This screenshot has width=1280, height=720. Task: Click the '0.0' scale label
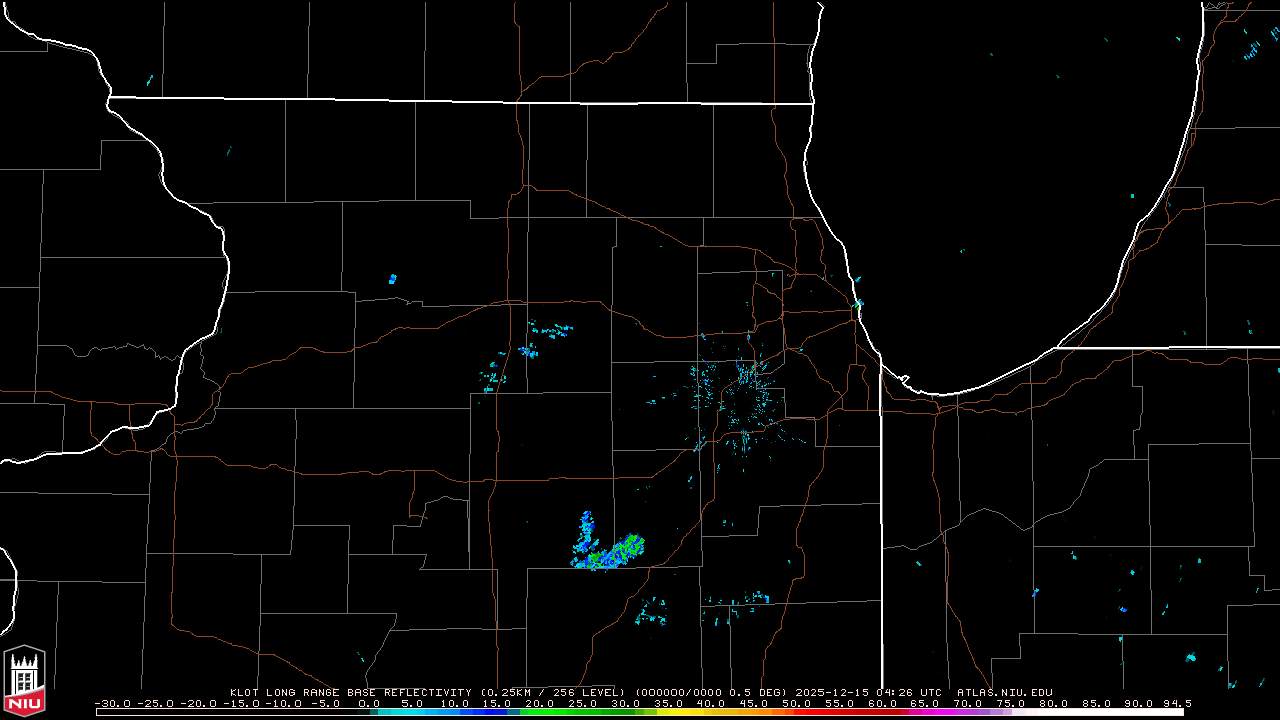tap(369, 703)
